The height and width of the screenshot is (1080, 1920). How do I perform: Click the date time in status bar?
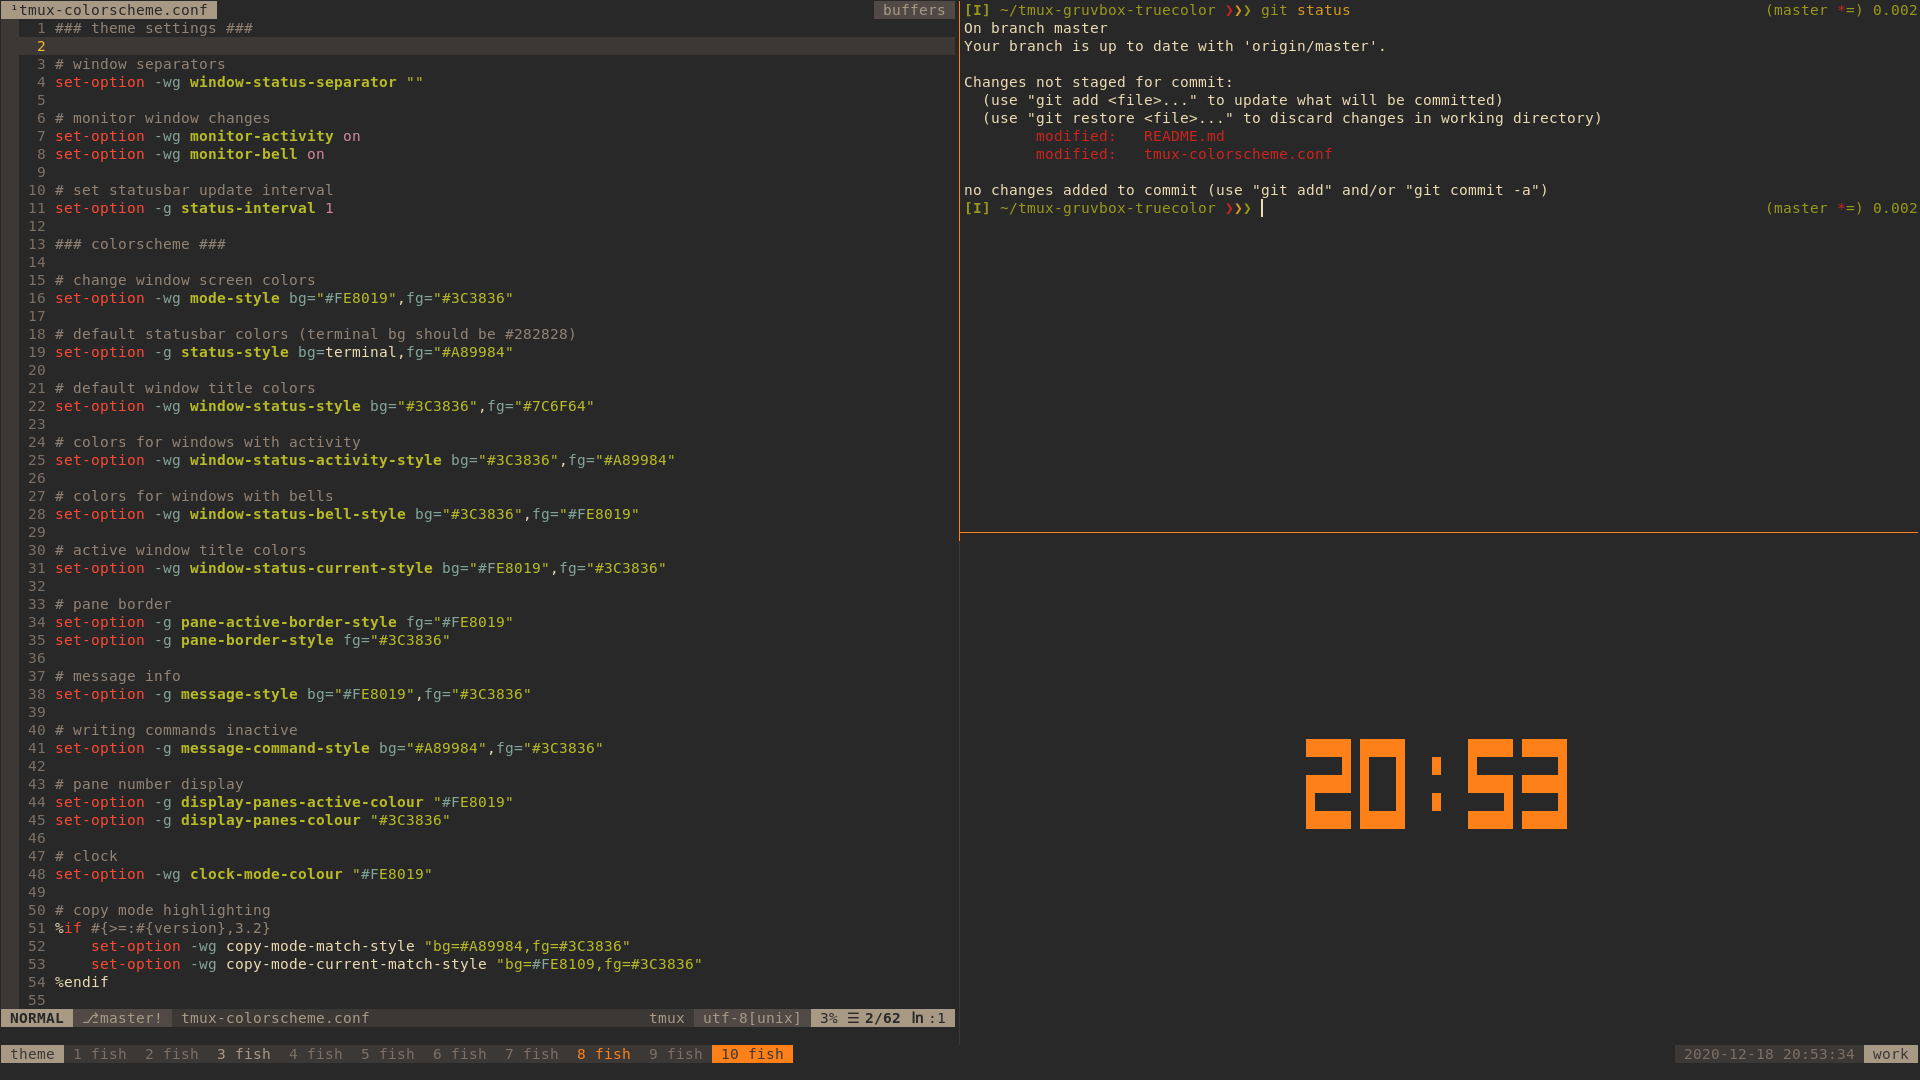click(x=1768, y=1054)
